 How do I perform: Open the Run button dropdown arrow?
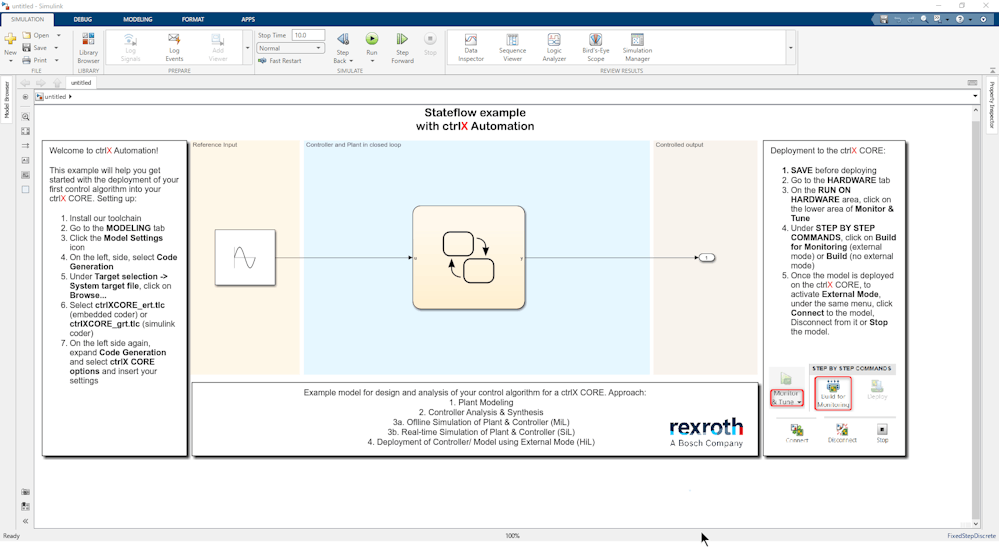click(372, 61)
